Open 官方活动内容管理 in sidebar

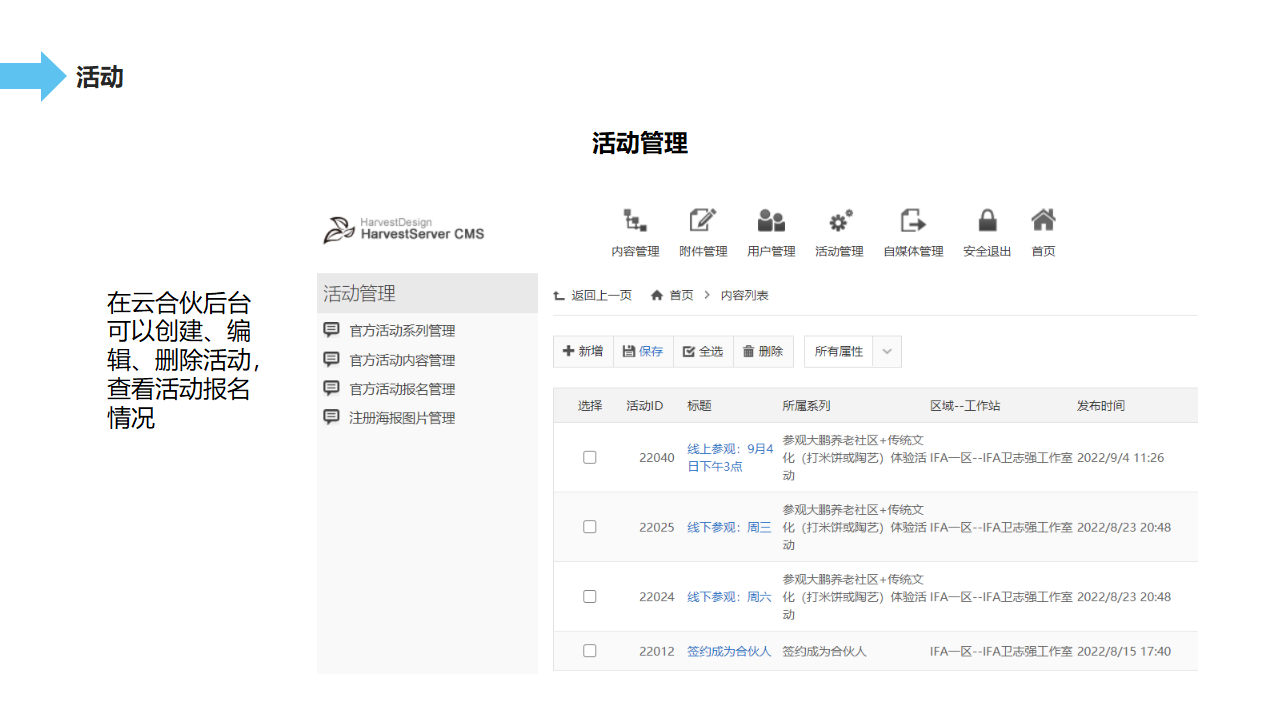coord(402,360)
